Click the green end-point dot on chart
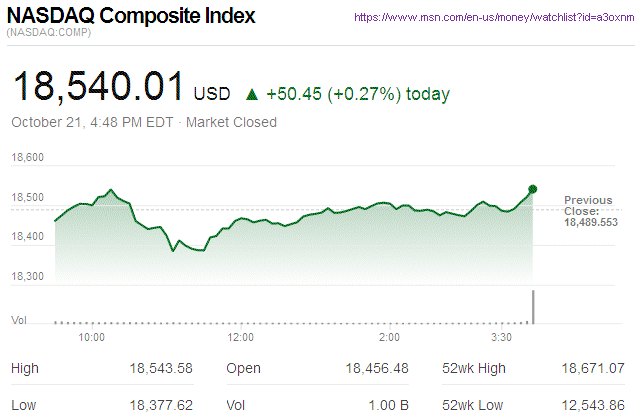The width and height of the screenshot is (640, 420). click(533, 188)
